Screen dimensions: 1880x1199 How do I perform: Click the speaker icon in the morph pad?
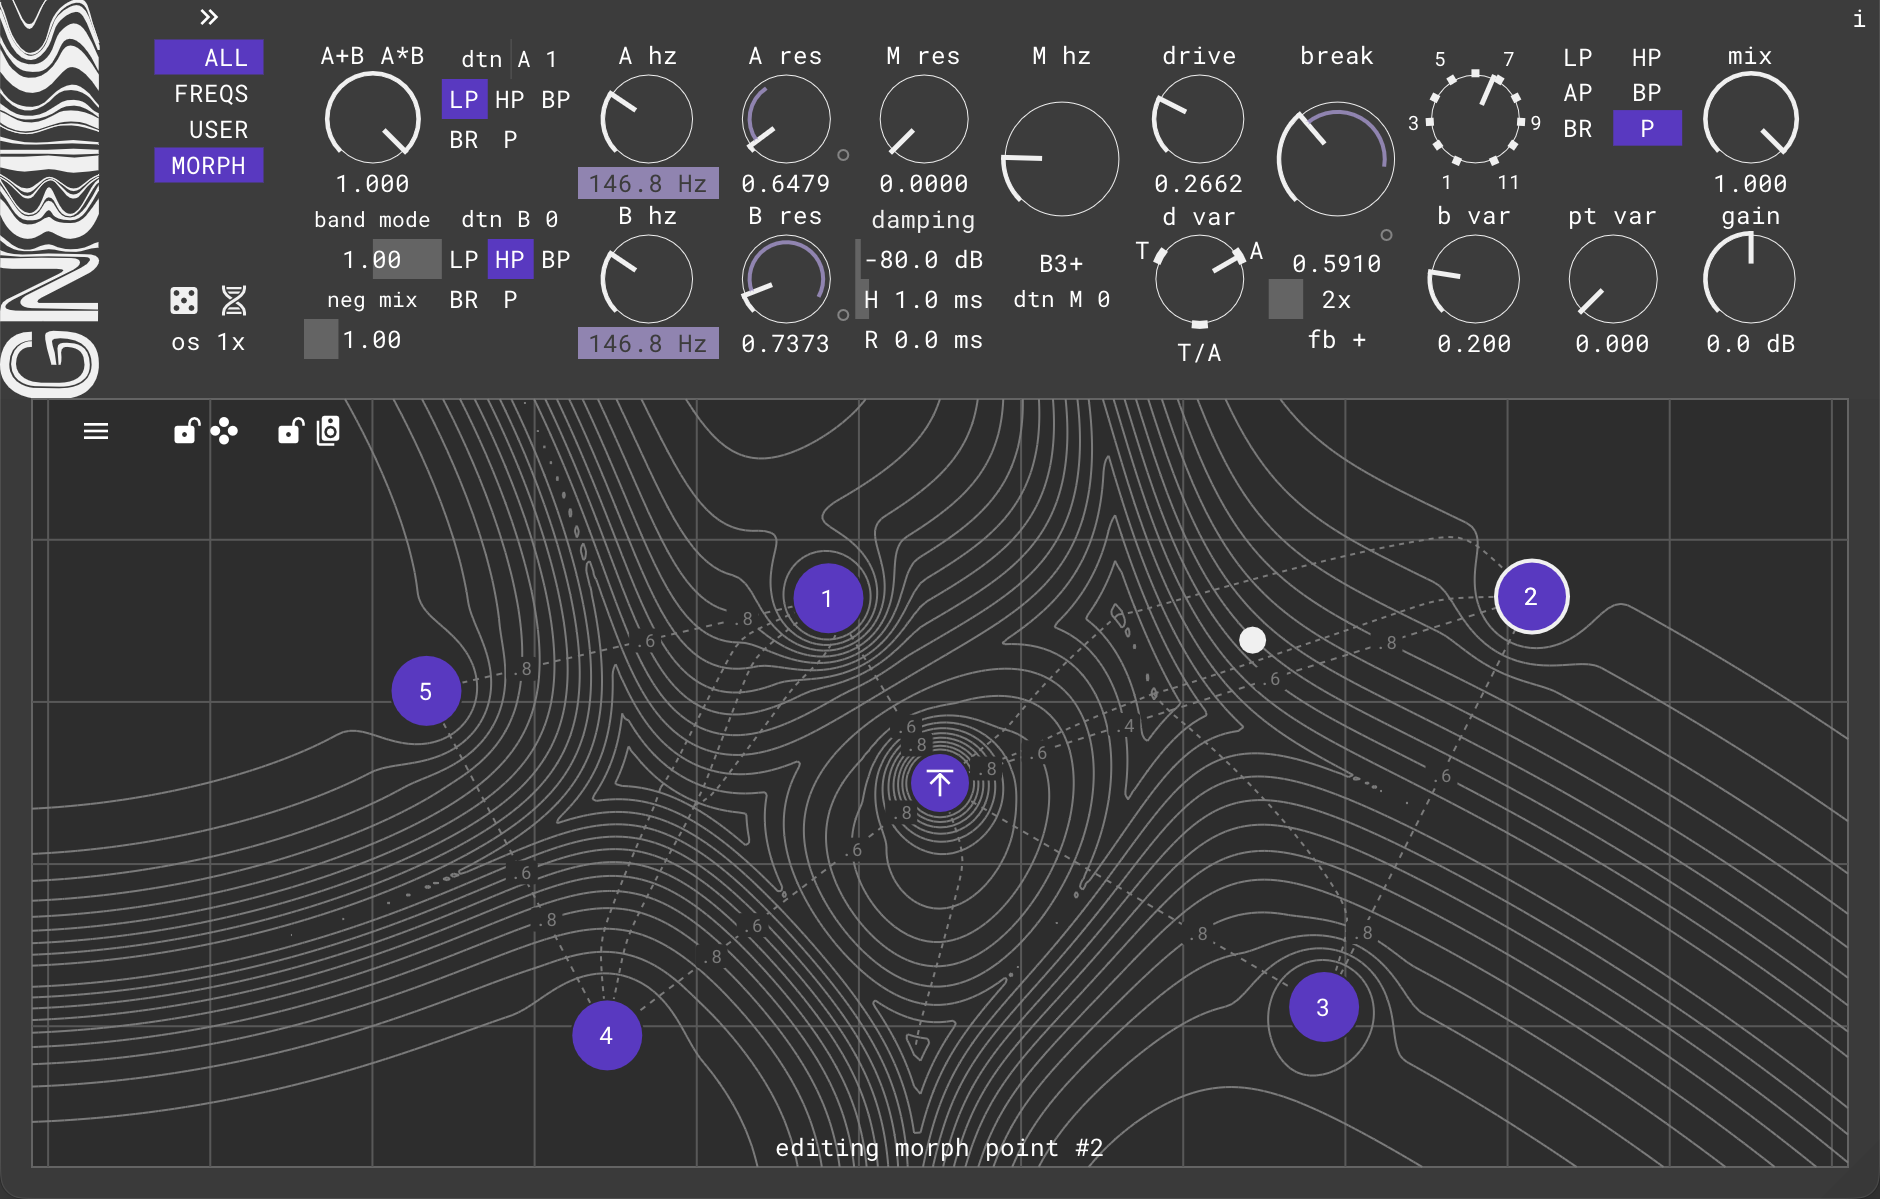(328, 431)
